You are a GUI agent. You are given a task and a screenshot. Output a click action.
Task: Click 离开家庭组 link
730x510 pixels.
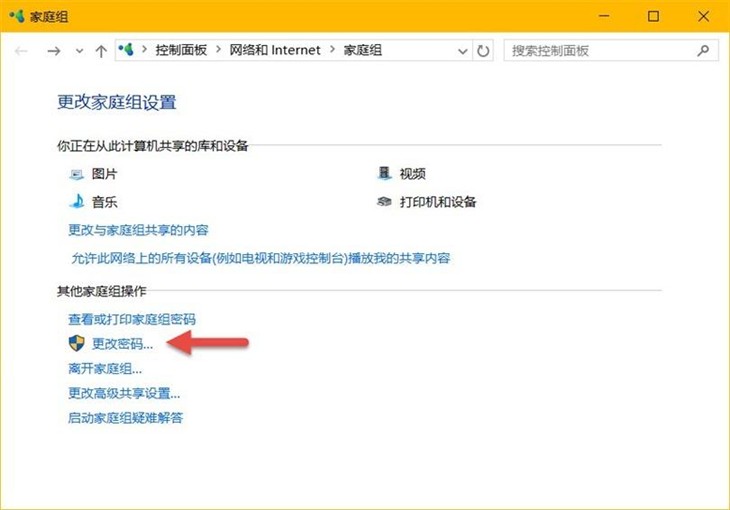[104, 369]
